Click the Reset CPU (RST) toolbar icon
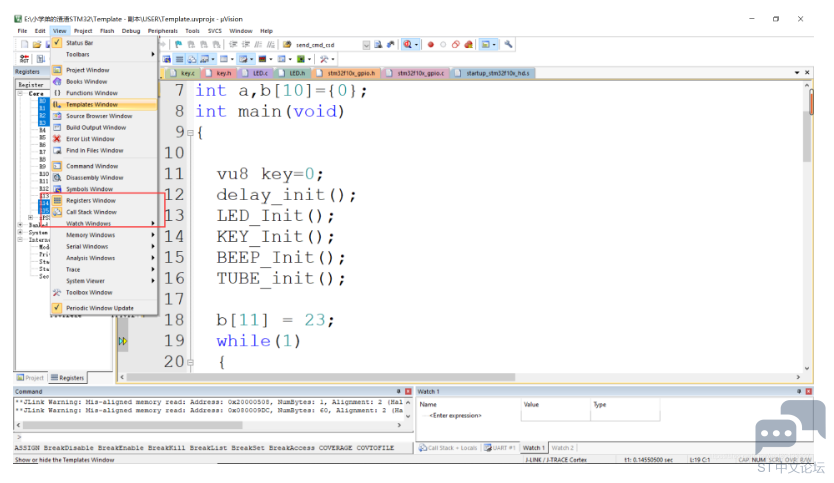This screenshot has height=483, width=834. [x=24, y=59]
